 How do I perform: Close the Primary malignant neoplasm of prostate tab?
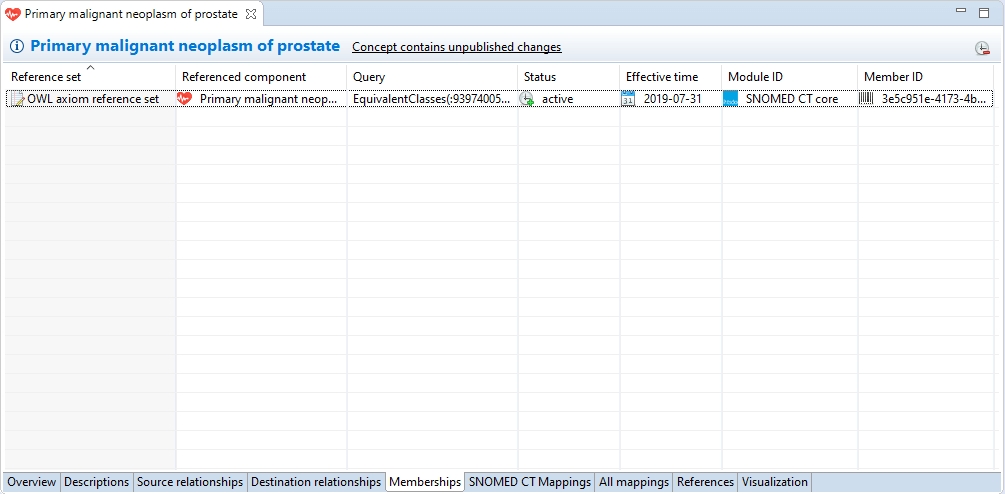[x=251, y=14]
